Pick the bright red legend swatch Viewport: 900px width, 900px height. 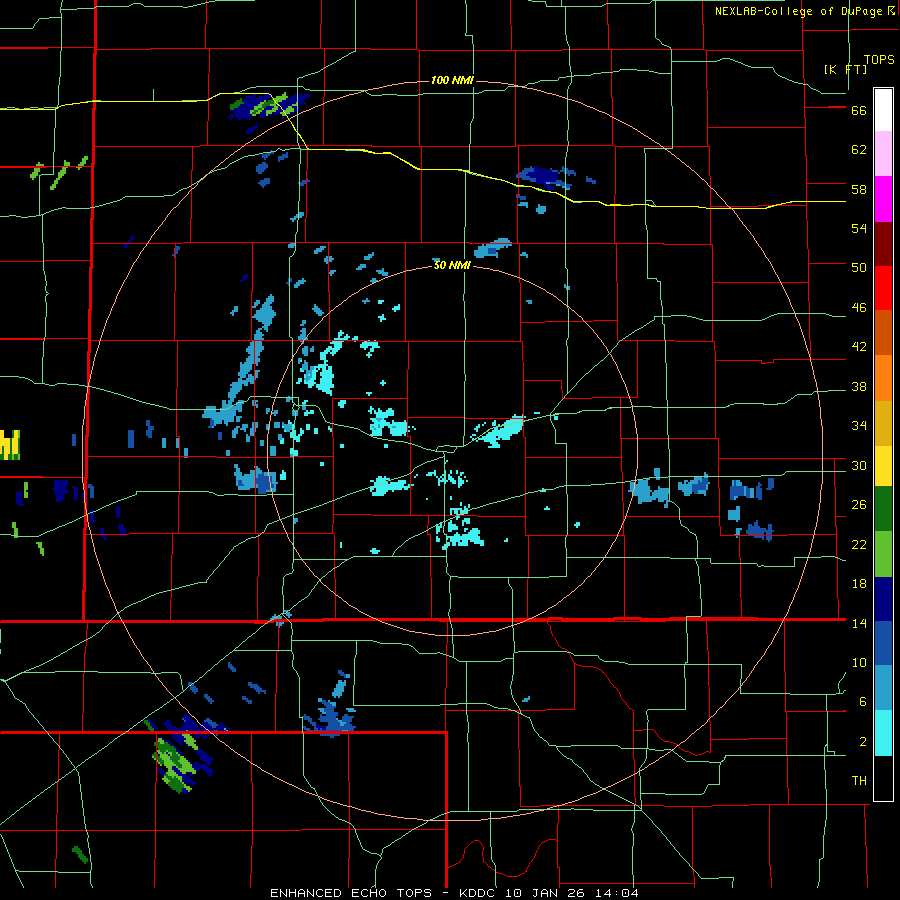[x=883, y=288]
